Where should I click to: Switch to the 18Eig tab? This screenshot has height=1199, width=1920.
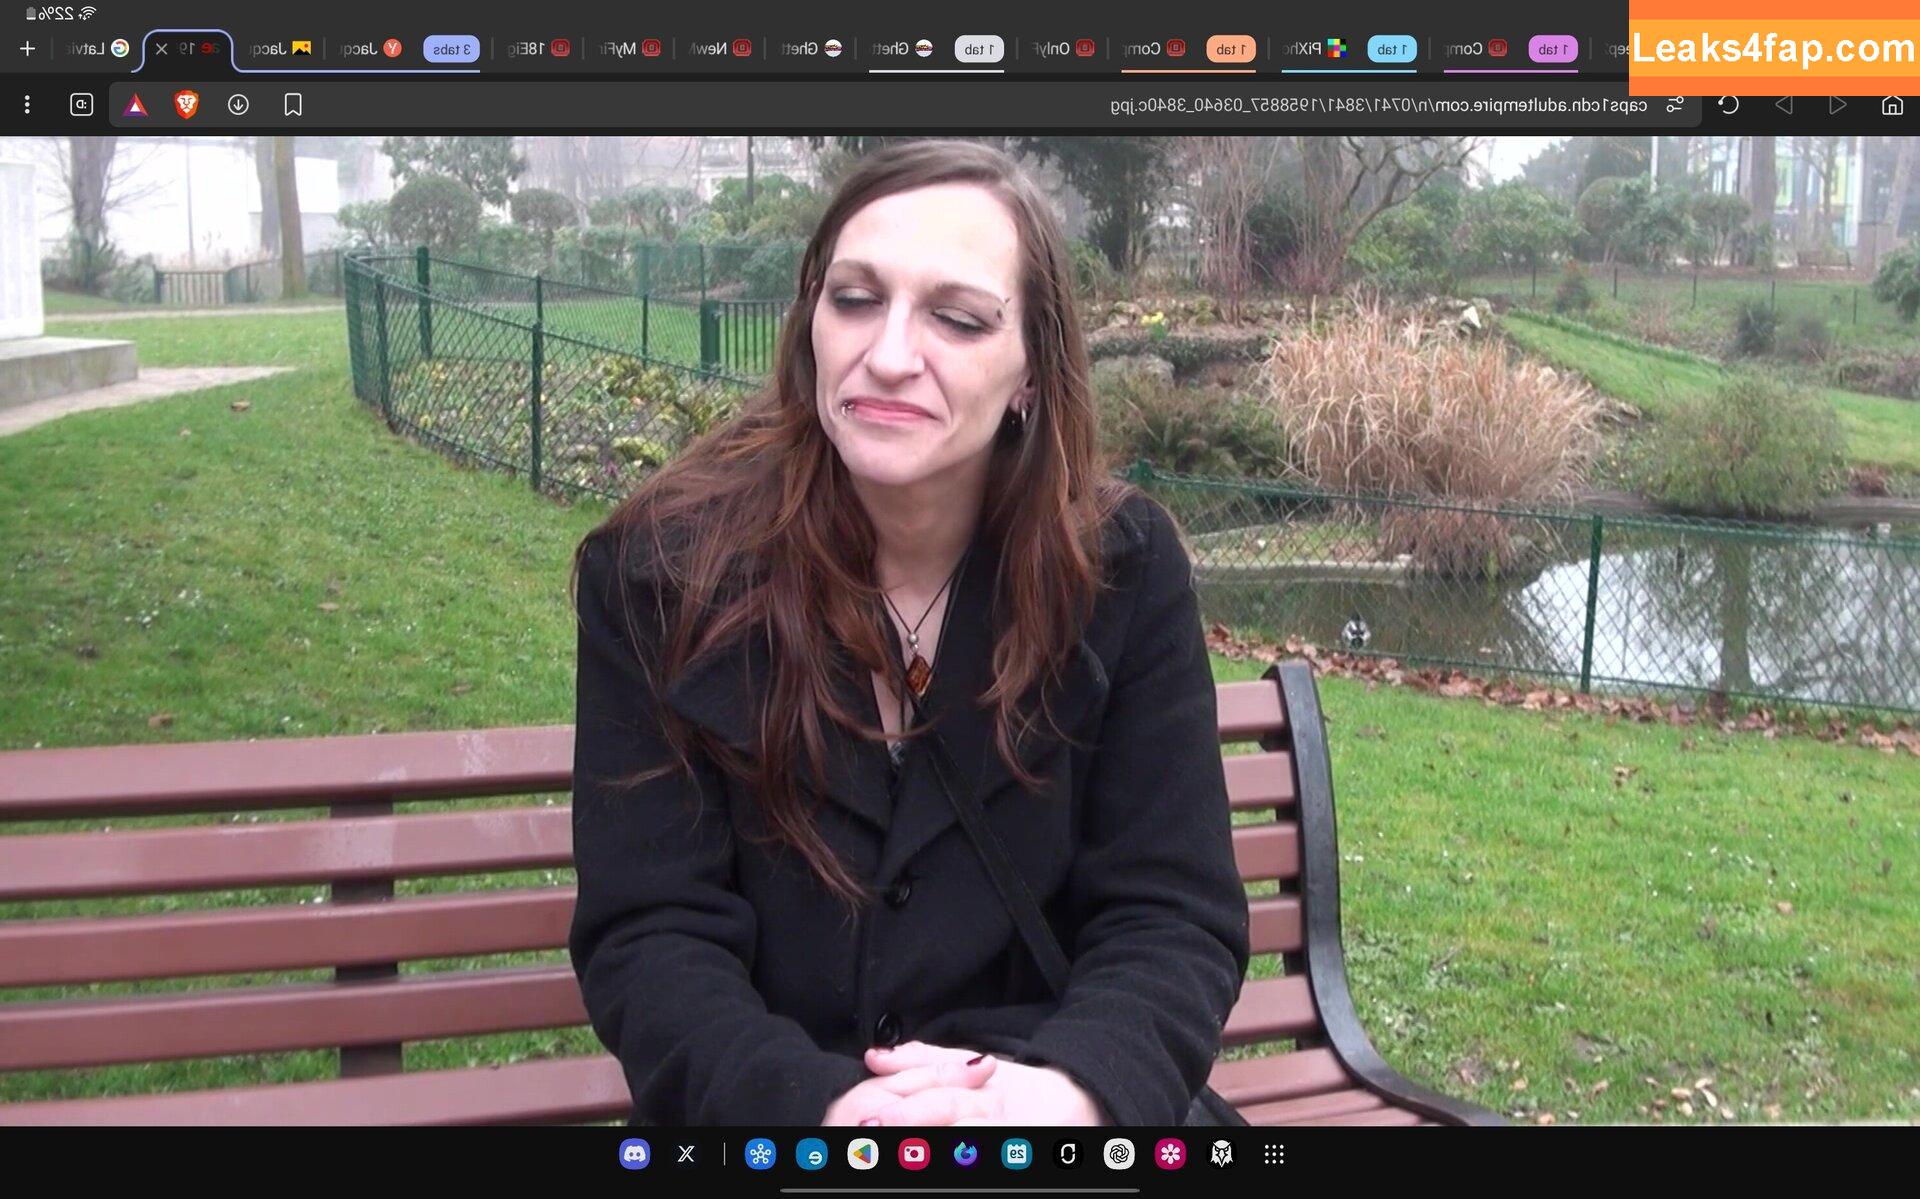538,48
